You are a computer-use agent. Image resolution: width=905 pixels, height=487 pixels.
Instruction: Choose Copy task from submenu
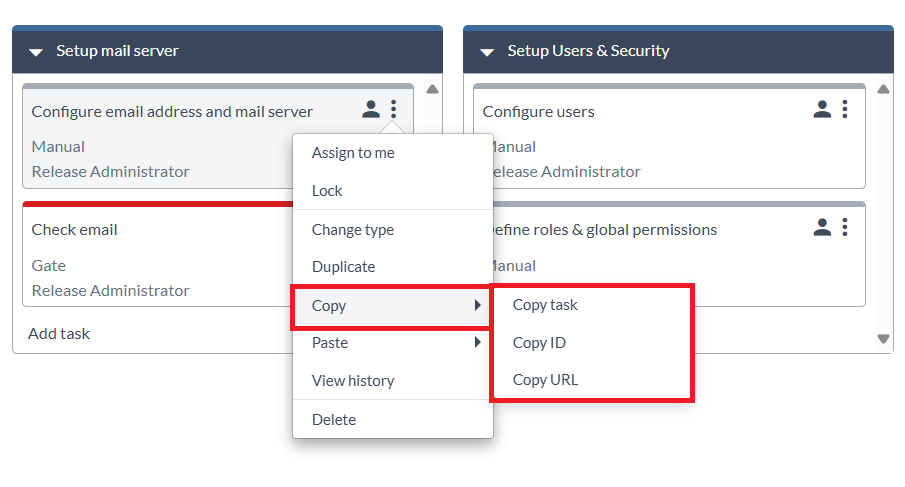click(545, 305)
